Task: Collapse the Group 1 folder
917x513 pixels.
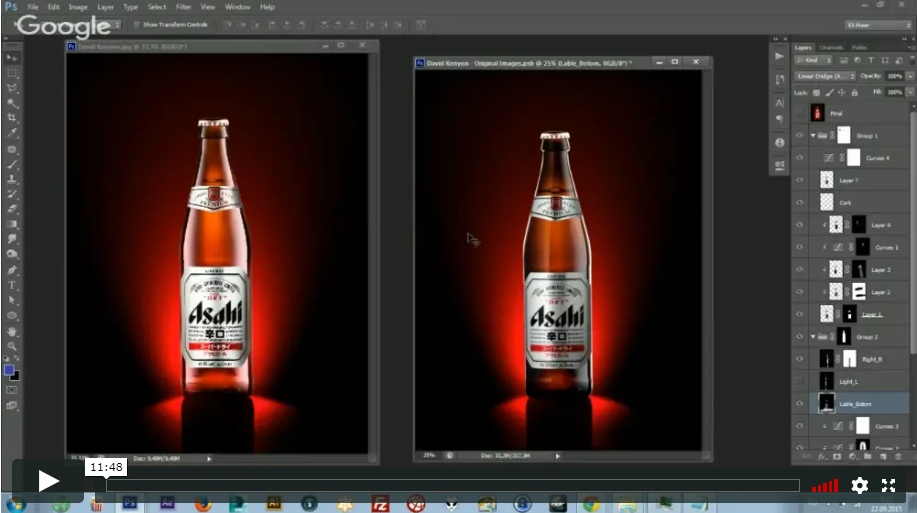Action: click(x=813, y=136)
